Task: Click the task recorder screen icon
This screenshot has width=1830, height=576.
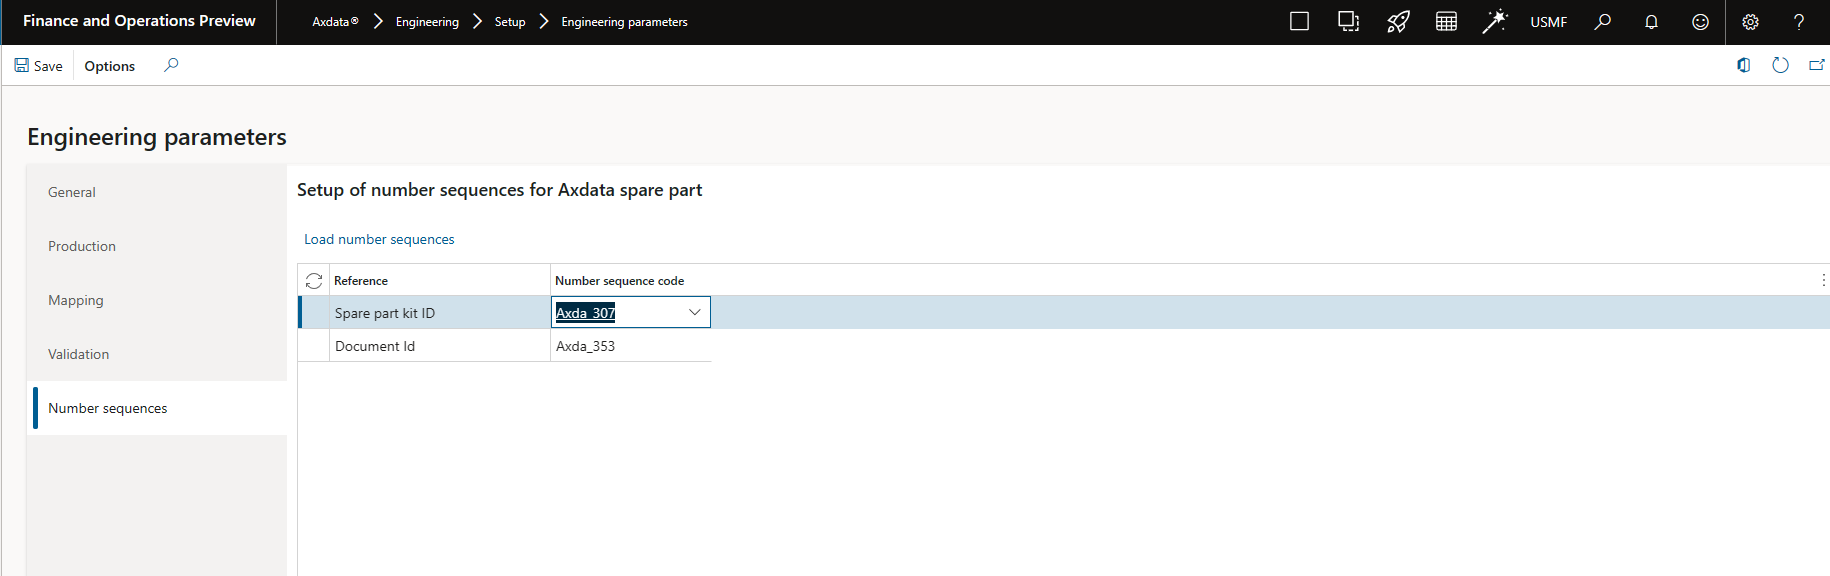Action: click(1348, 21)
